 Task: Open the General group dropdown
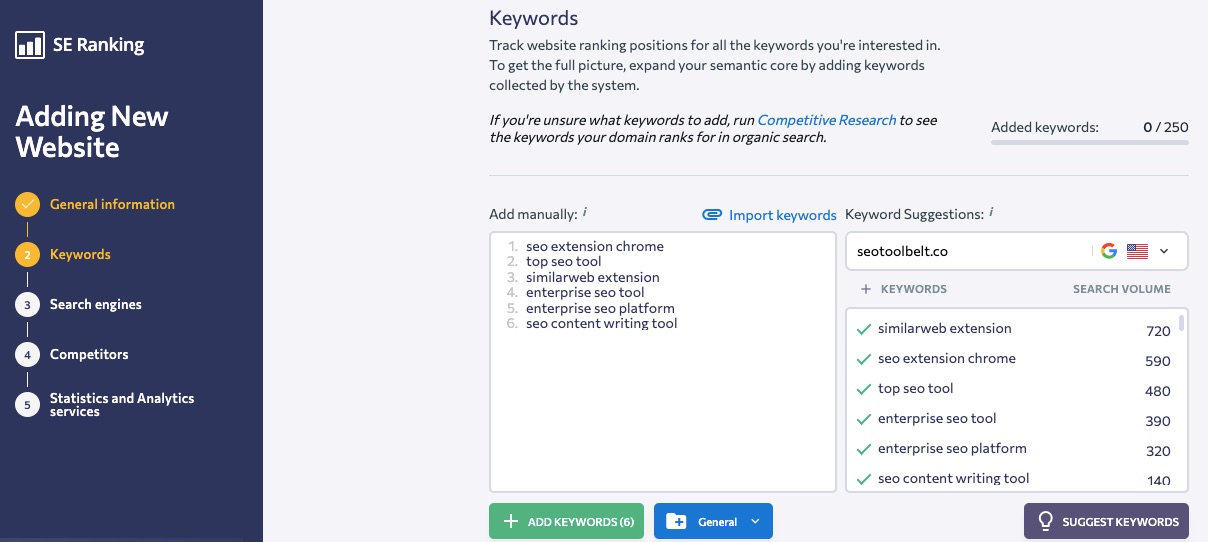tap(755, 521)
